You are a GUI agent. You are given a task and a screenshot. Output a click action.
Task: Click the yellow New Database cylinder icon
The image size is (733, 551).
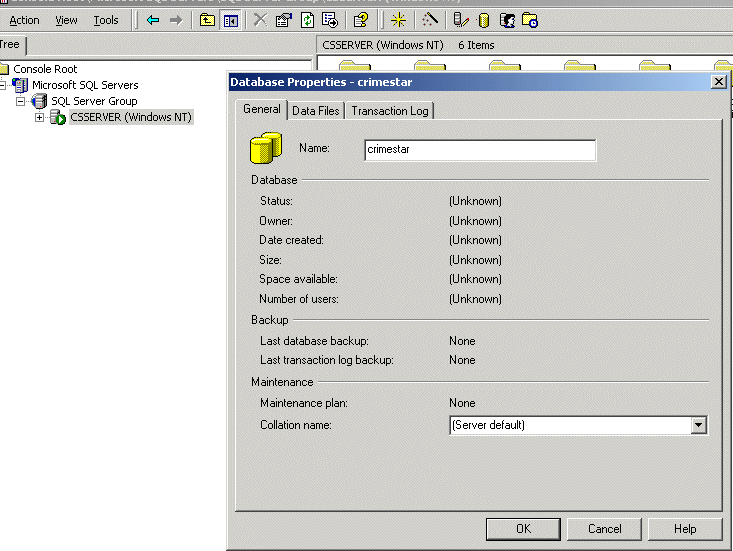pyautogui.click(x=484, y=20)
